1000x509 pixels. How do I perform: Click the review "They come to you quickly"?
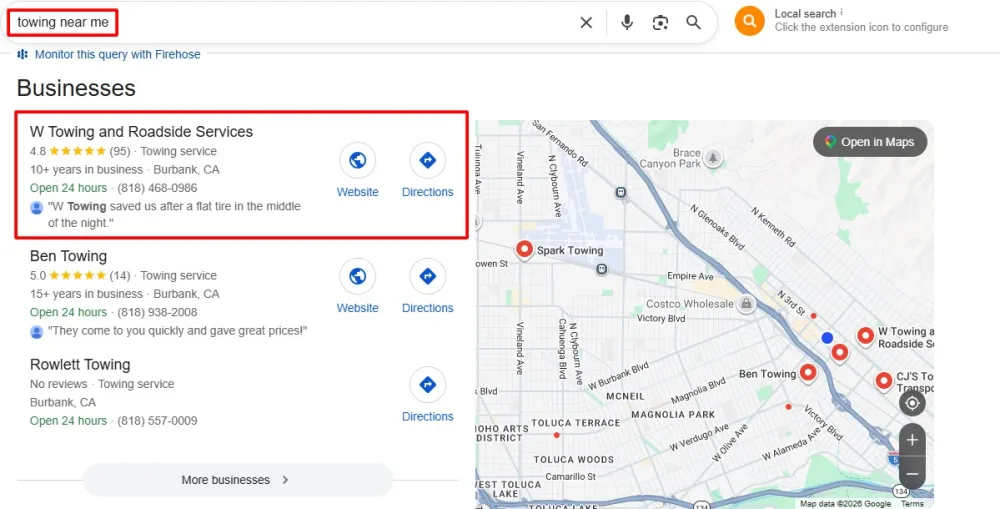[178, 331]
